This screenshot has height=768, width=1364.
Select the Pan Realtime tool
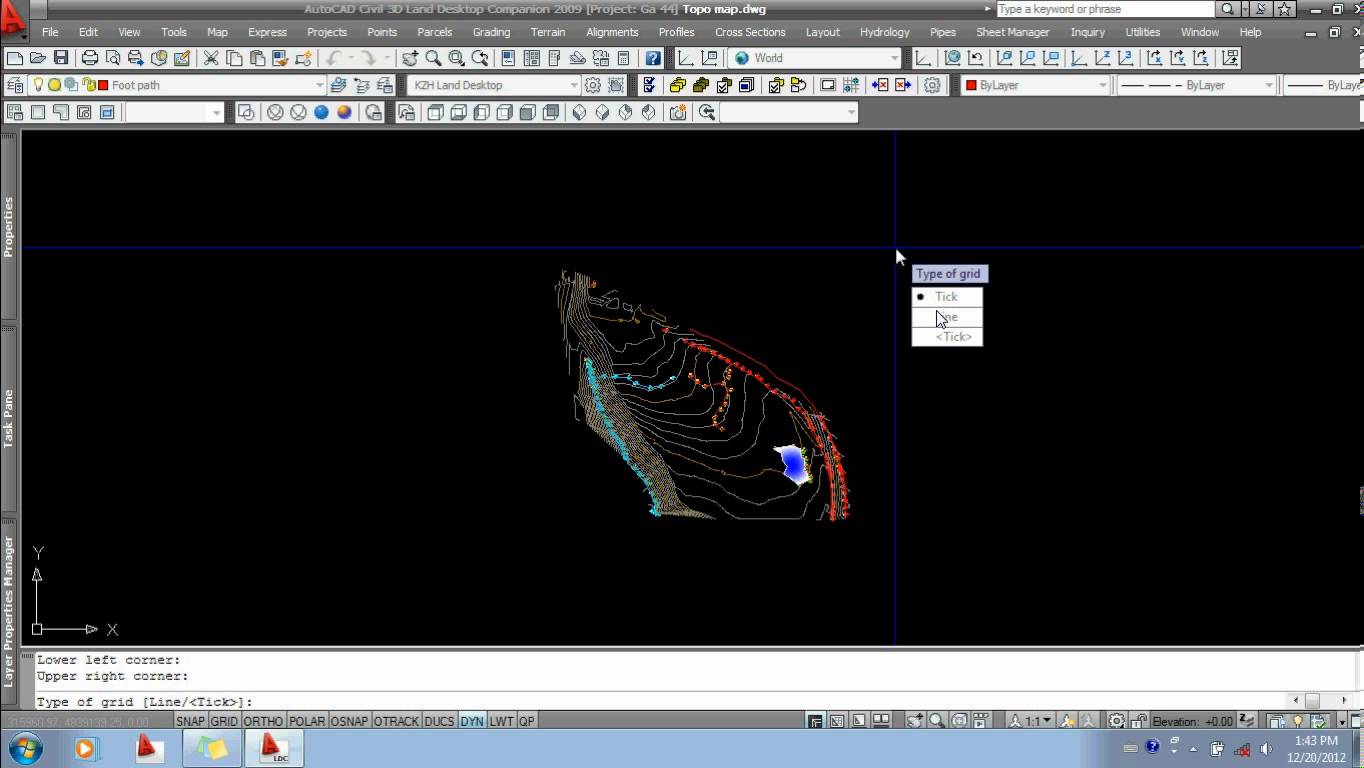pyautogui.click(x=409, y=57)
